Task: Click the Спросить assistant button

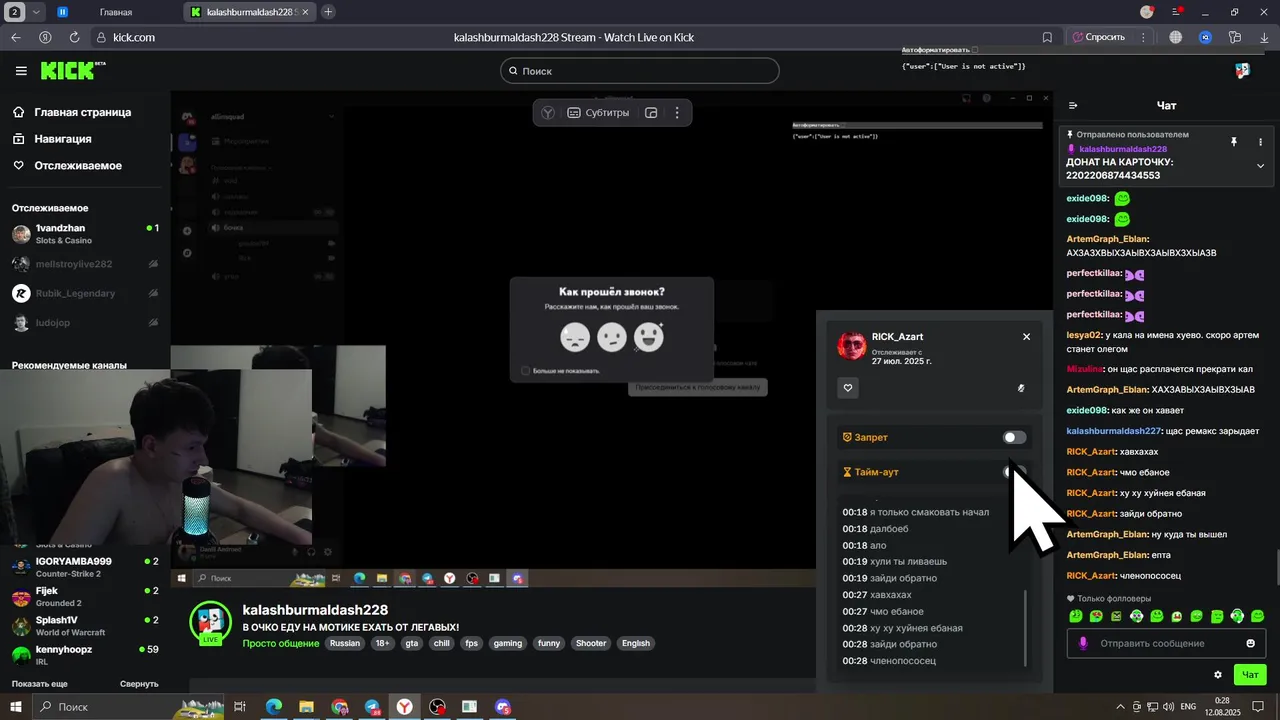Action: point(1098,37)
